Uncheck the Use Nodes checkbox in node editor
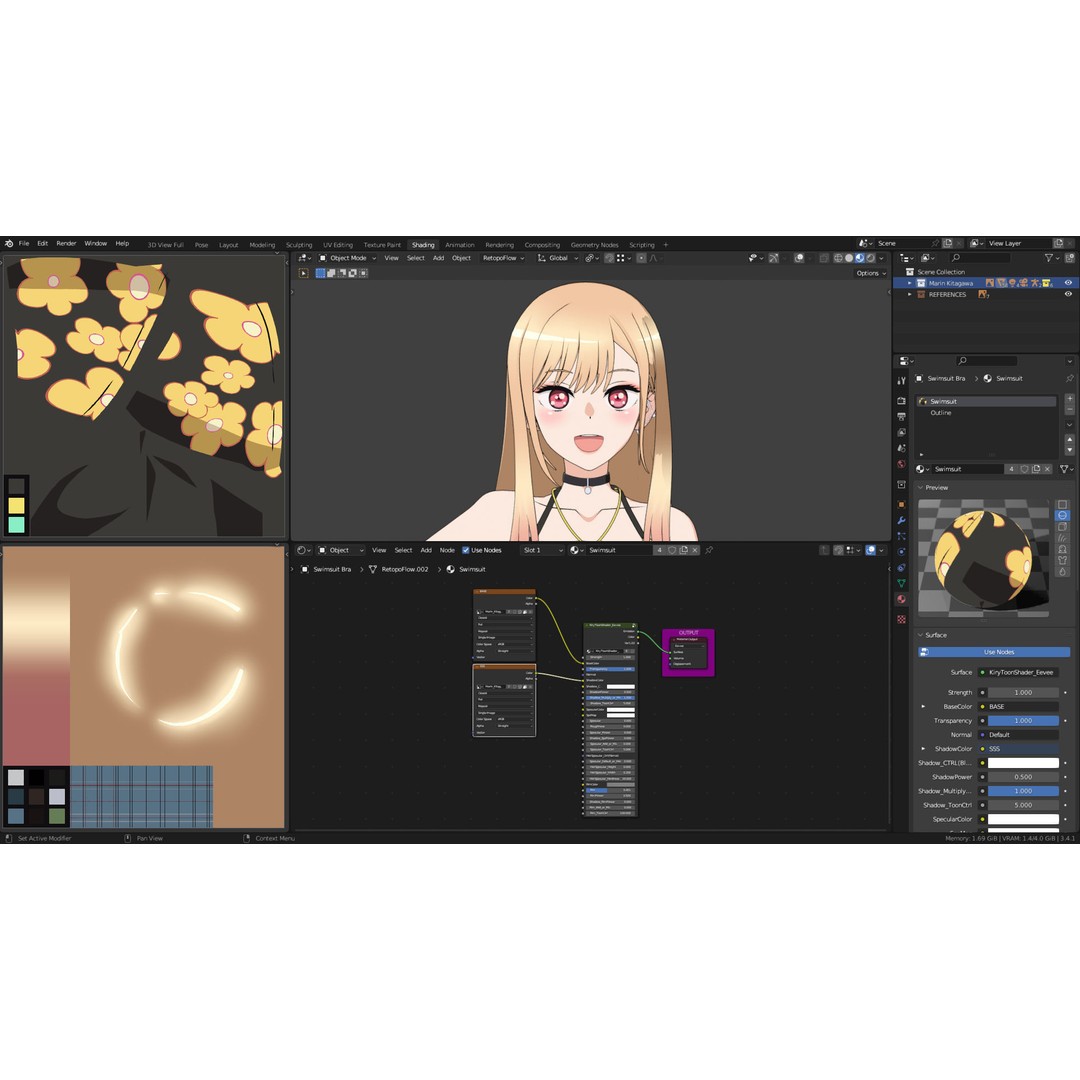 click(466, 550)
